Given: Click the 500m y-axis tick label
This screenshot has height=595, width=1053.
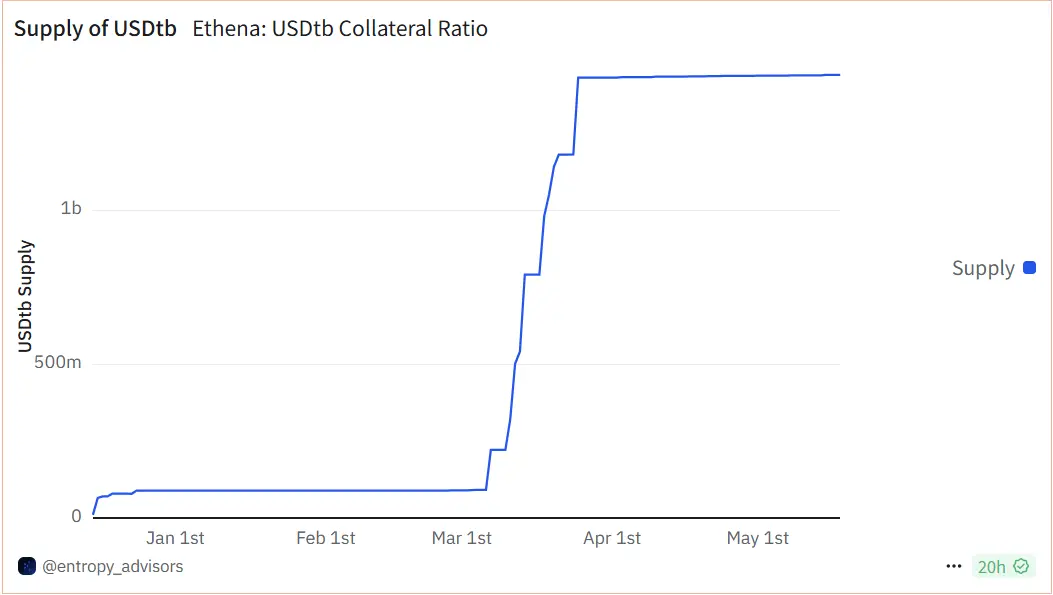Looking at the screenshot, I should tap(58, 362).
